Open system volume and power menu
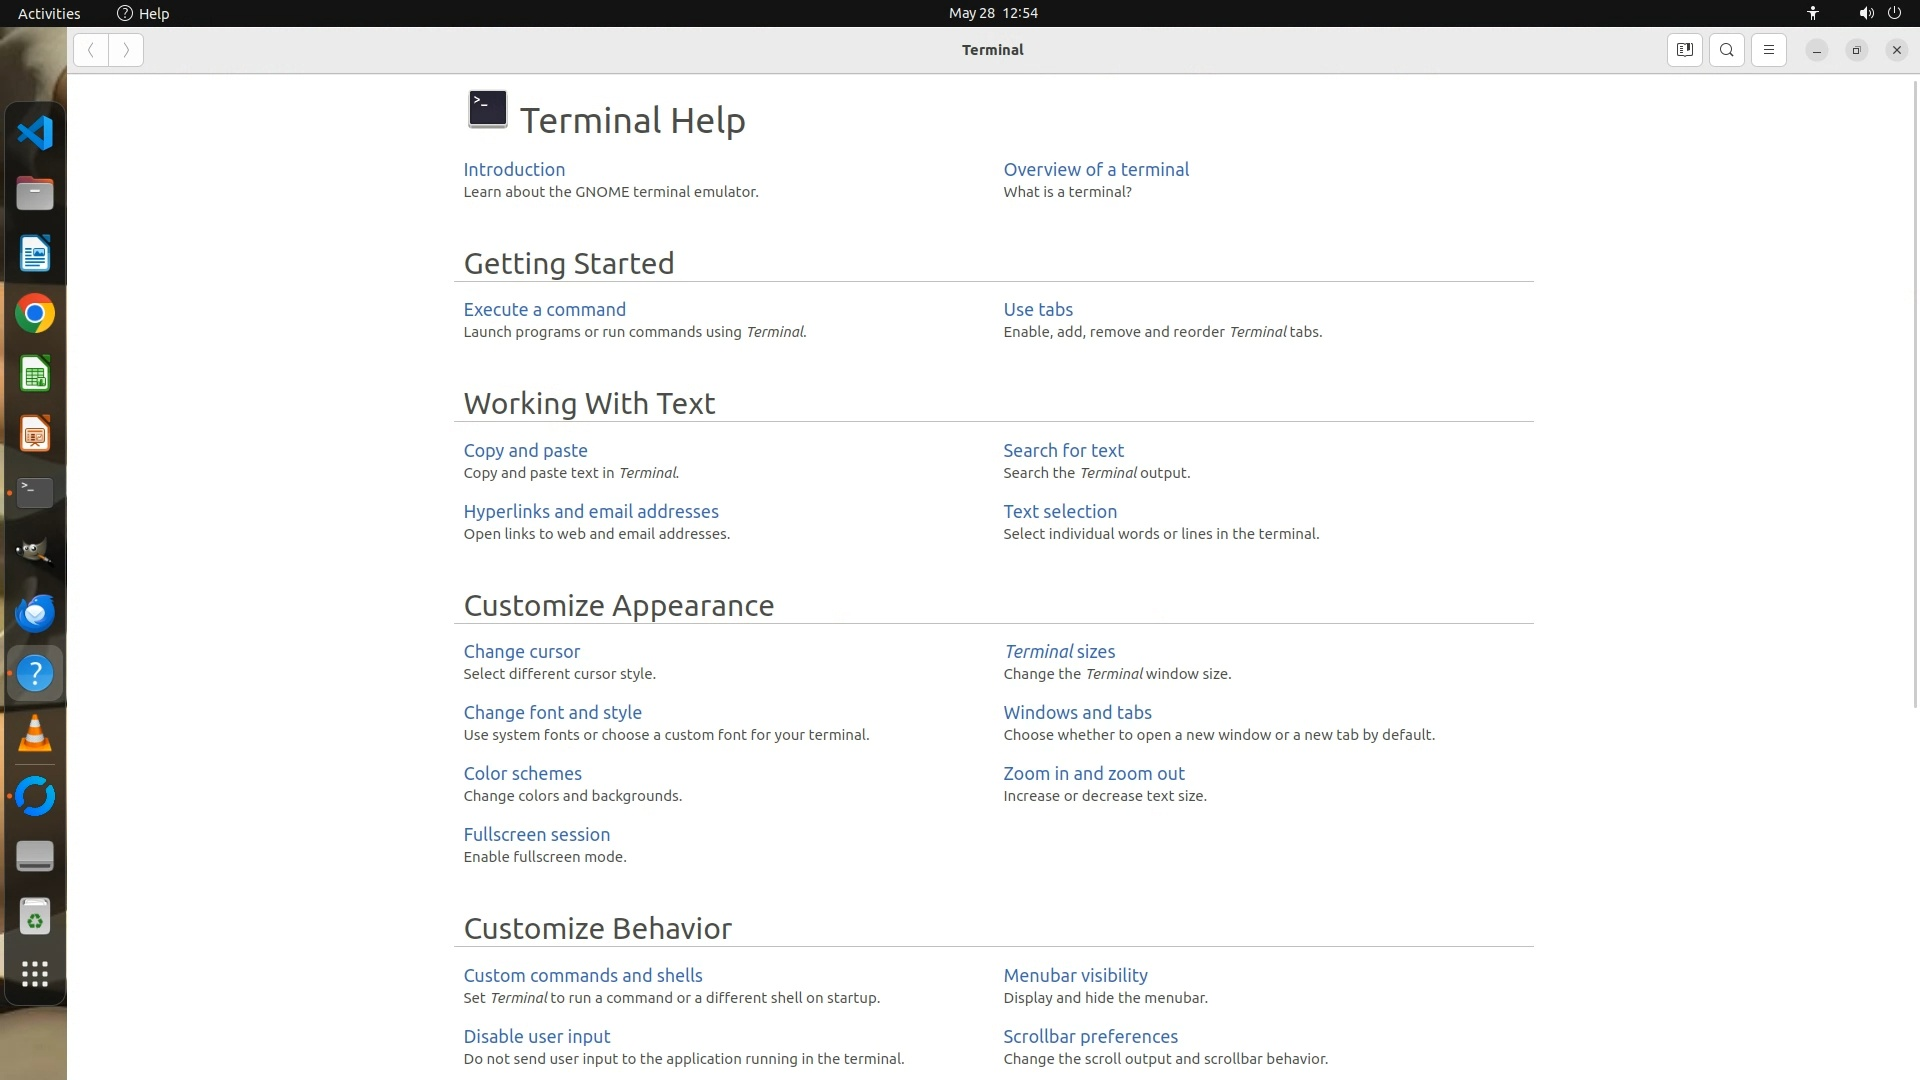This screenshot has height=1080, width=1920. 1878,13
